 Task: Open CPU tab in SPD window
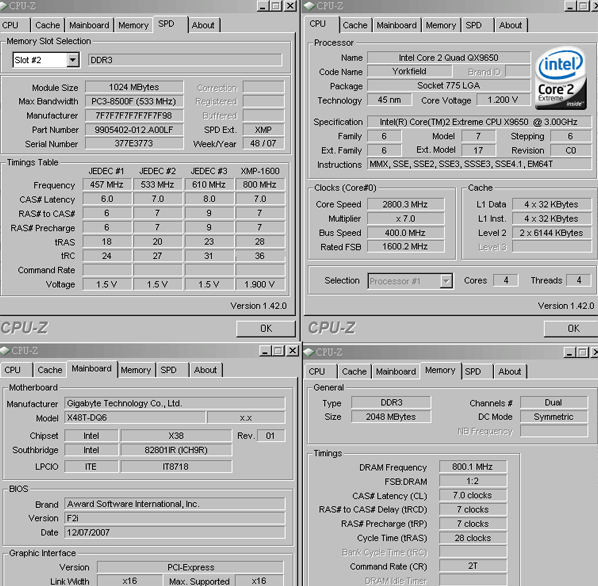[10, 25]
